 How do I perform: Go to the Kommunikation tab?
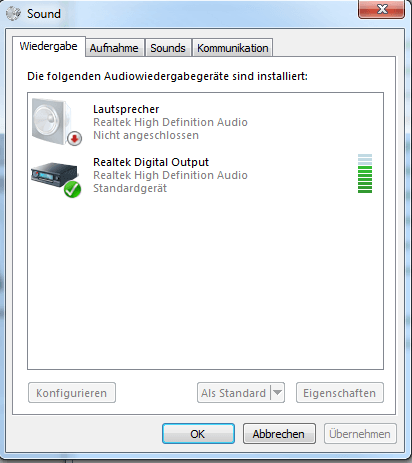(x=232, y=48)
